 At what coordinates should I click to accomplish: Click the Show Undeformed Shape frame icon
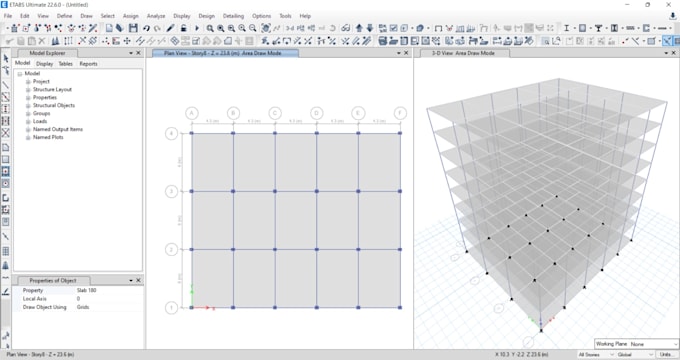(438, 28)
